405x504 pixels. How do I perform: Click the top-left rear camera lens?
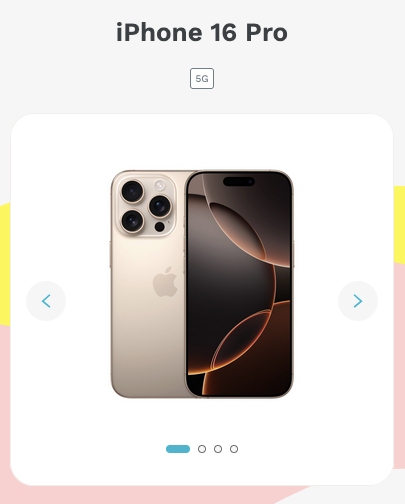[x=132, y=191]
